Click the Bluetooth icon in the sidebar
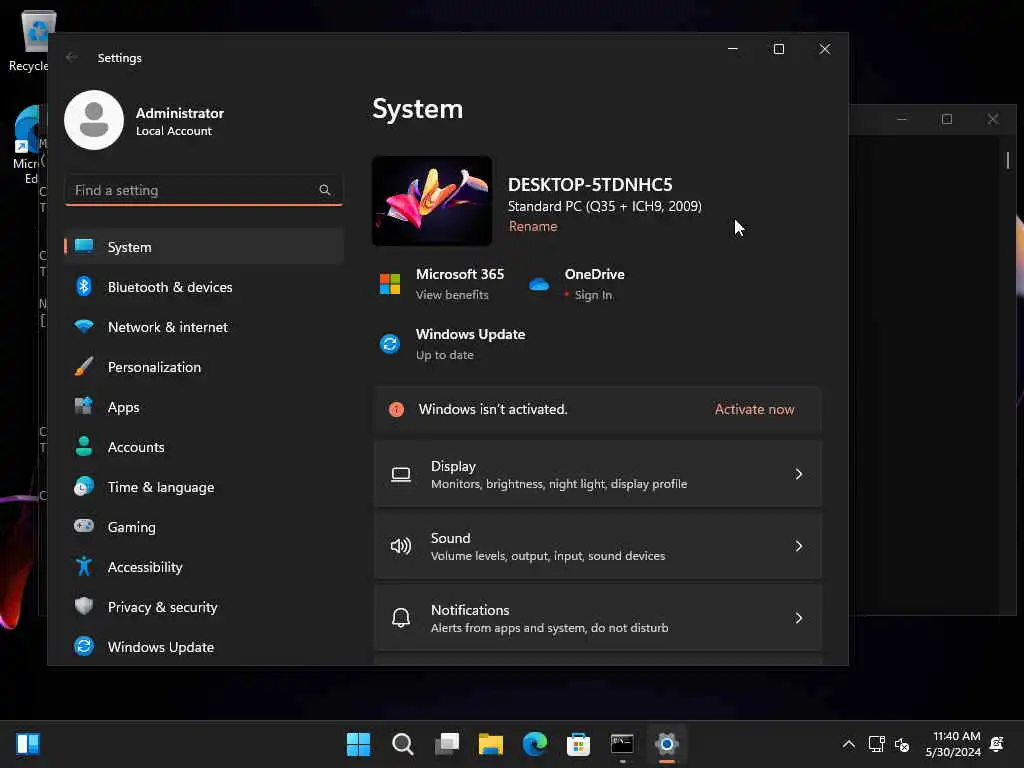Image resolution: width=1024 pixels, height=768 pixels. point(84,286)
